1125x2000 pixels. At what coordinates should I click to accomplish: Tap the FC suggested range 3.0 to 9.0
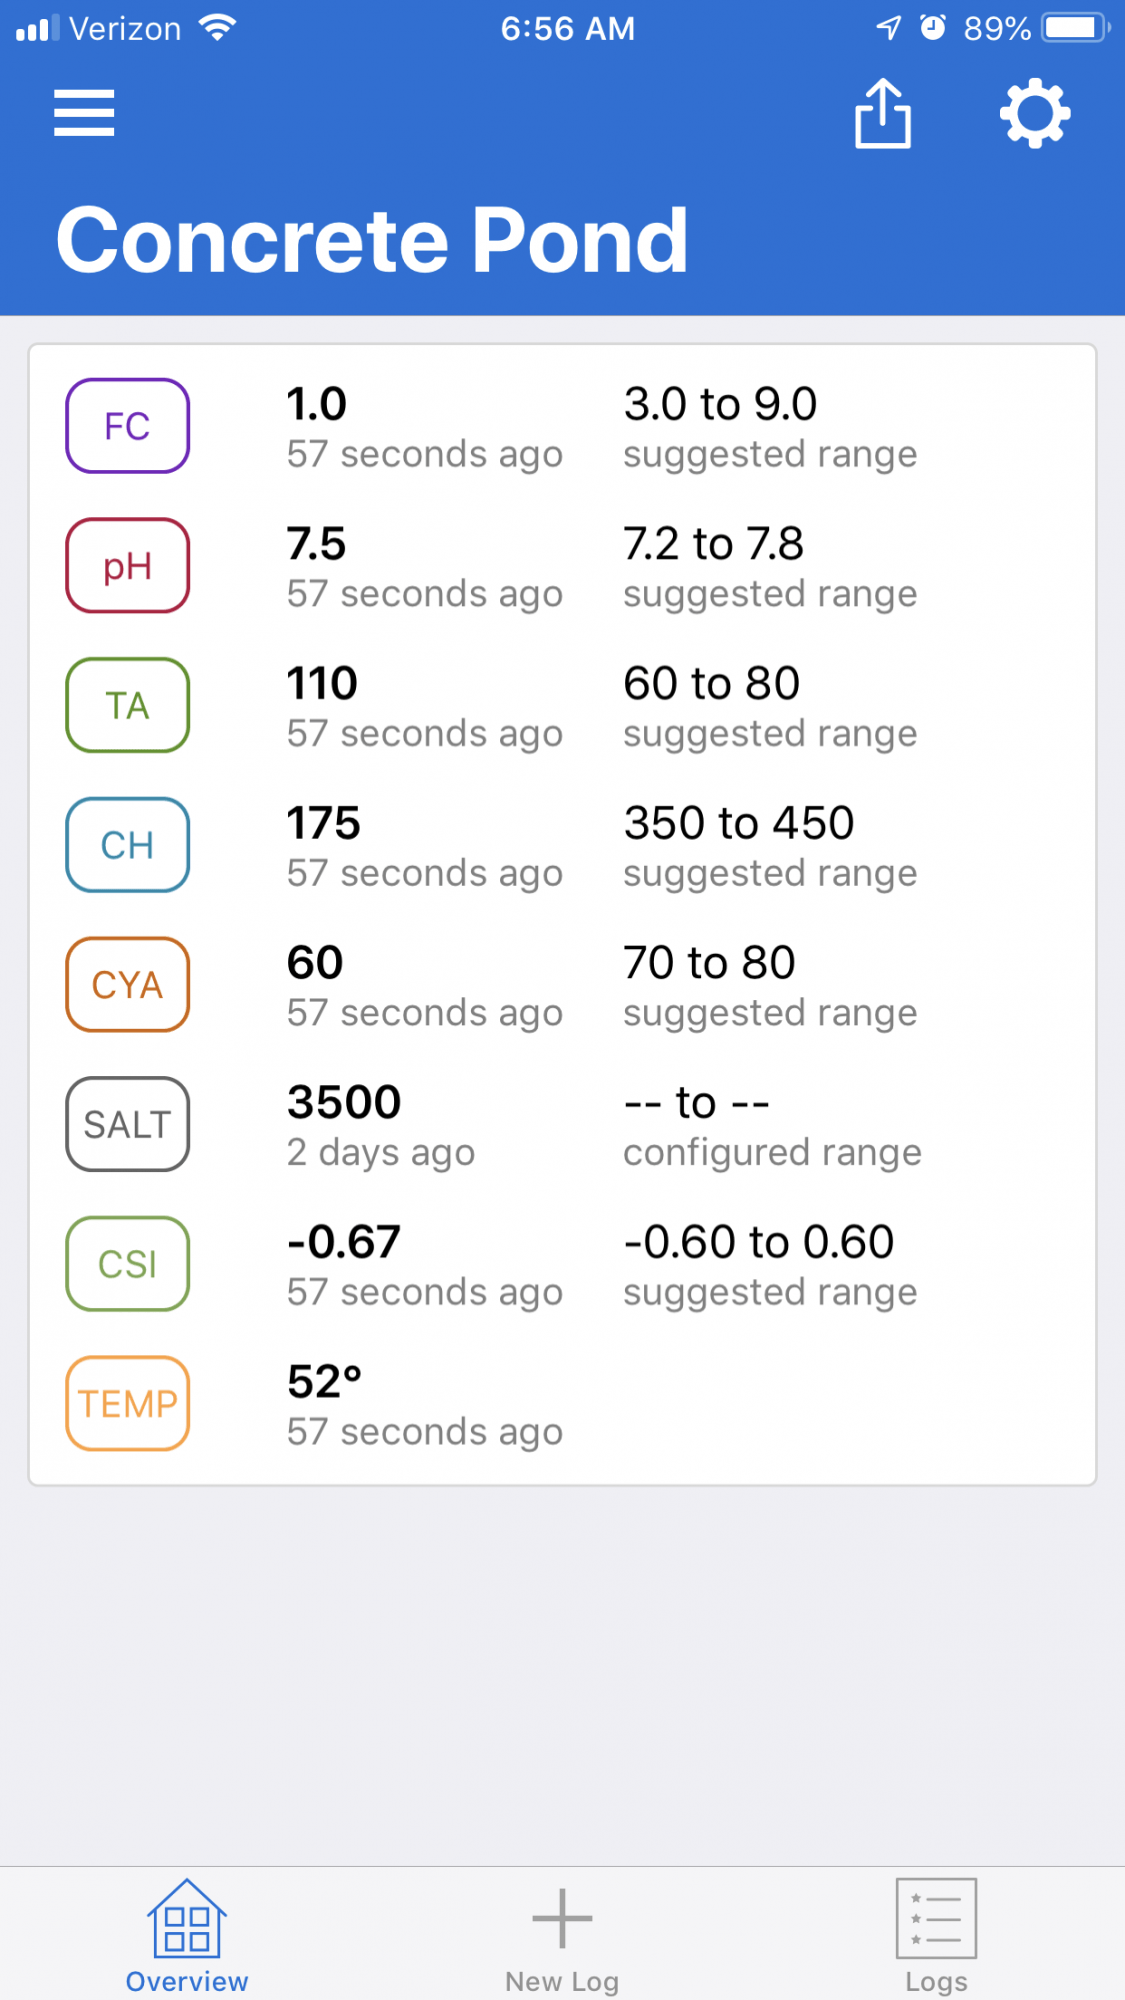point(721,404)
